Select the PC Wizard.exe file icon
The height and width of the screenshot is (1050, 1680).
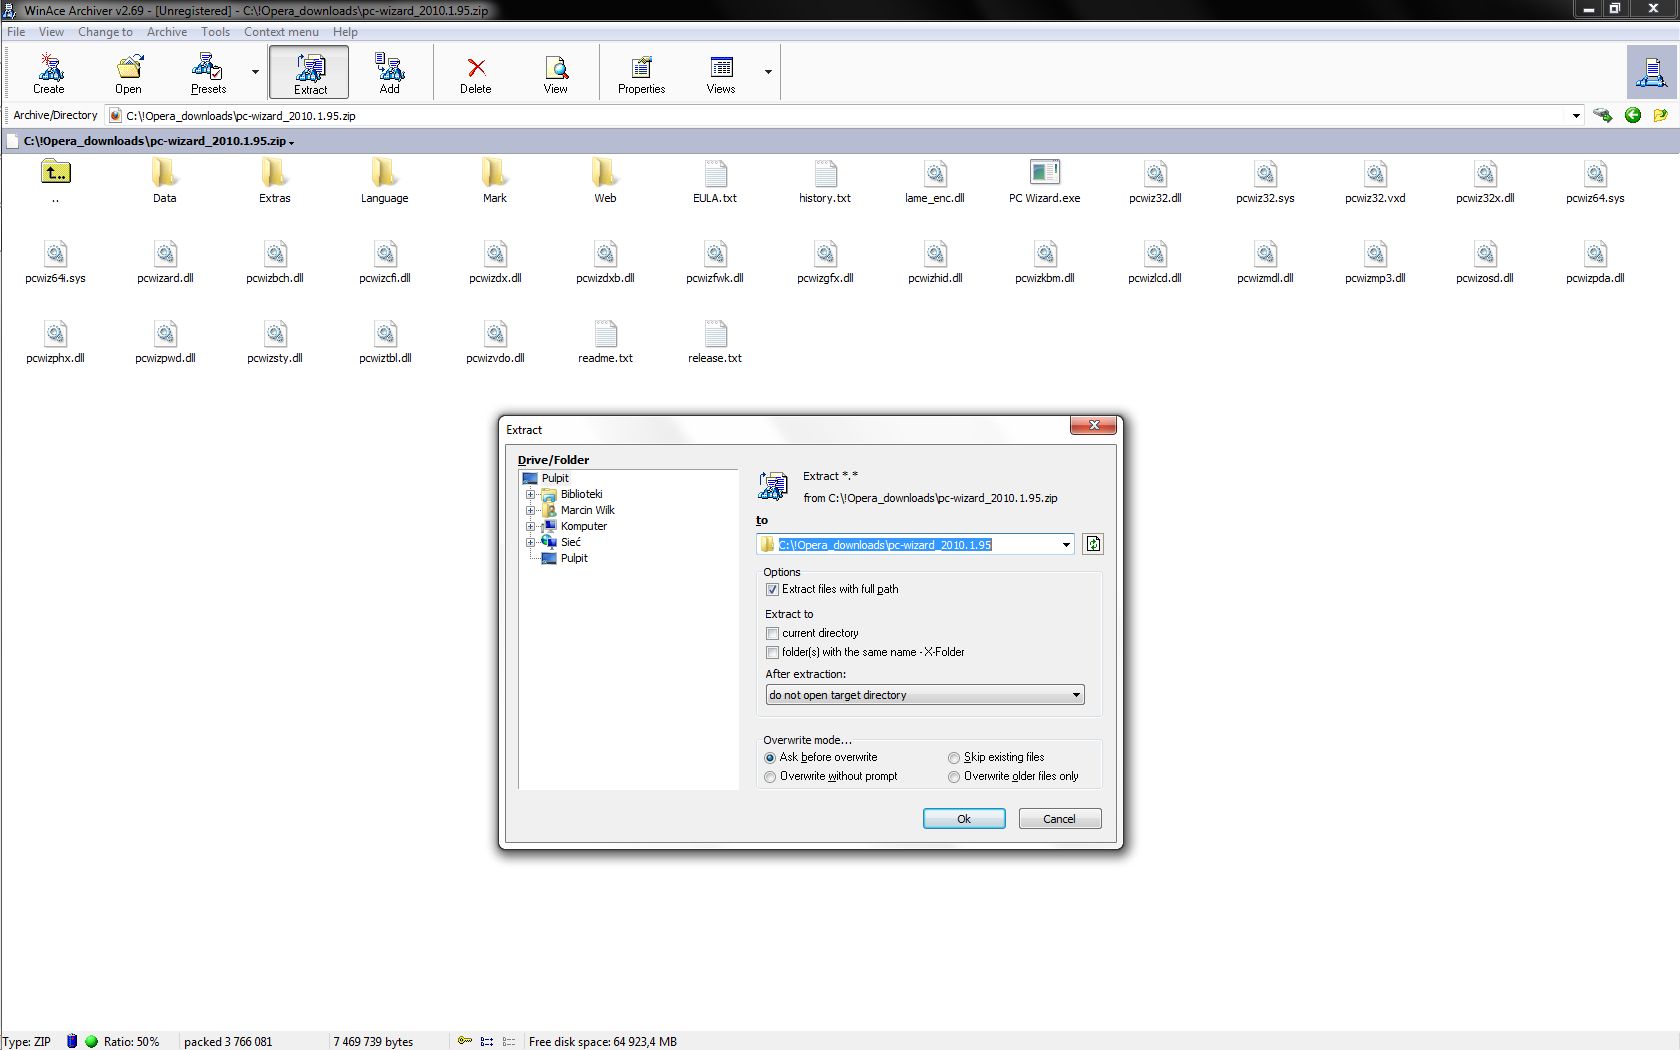pos(1045,172)
